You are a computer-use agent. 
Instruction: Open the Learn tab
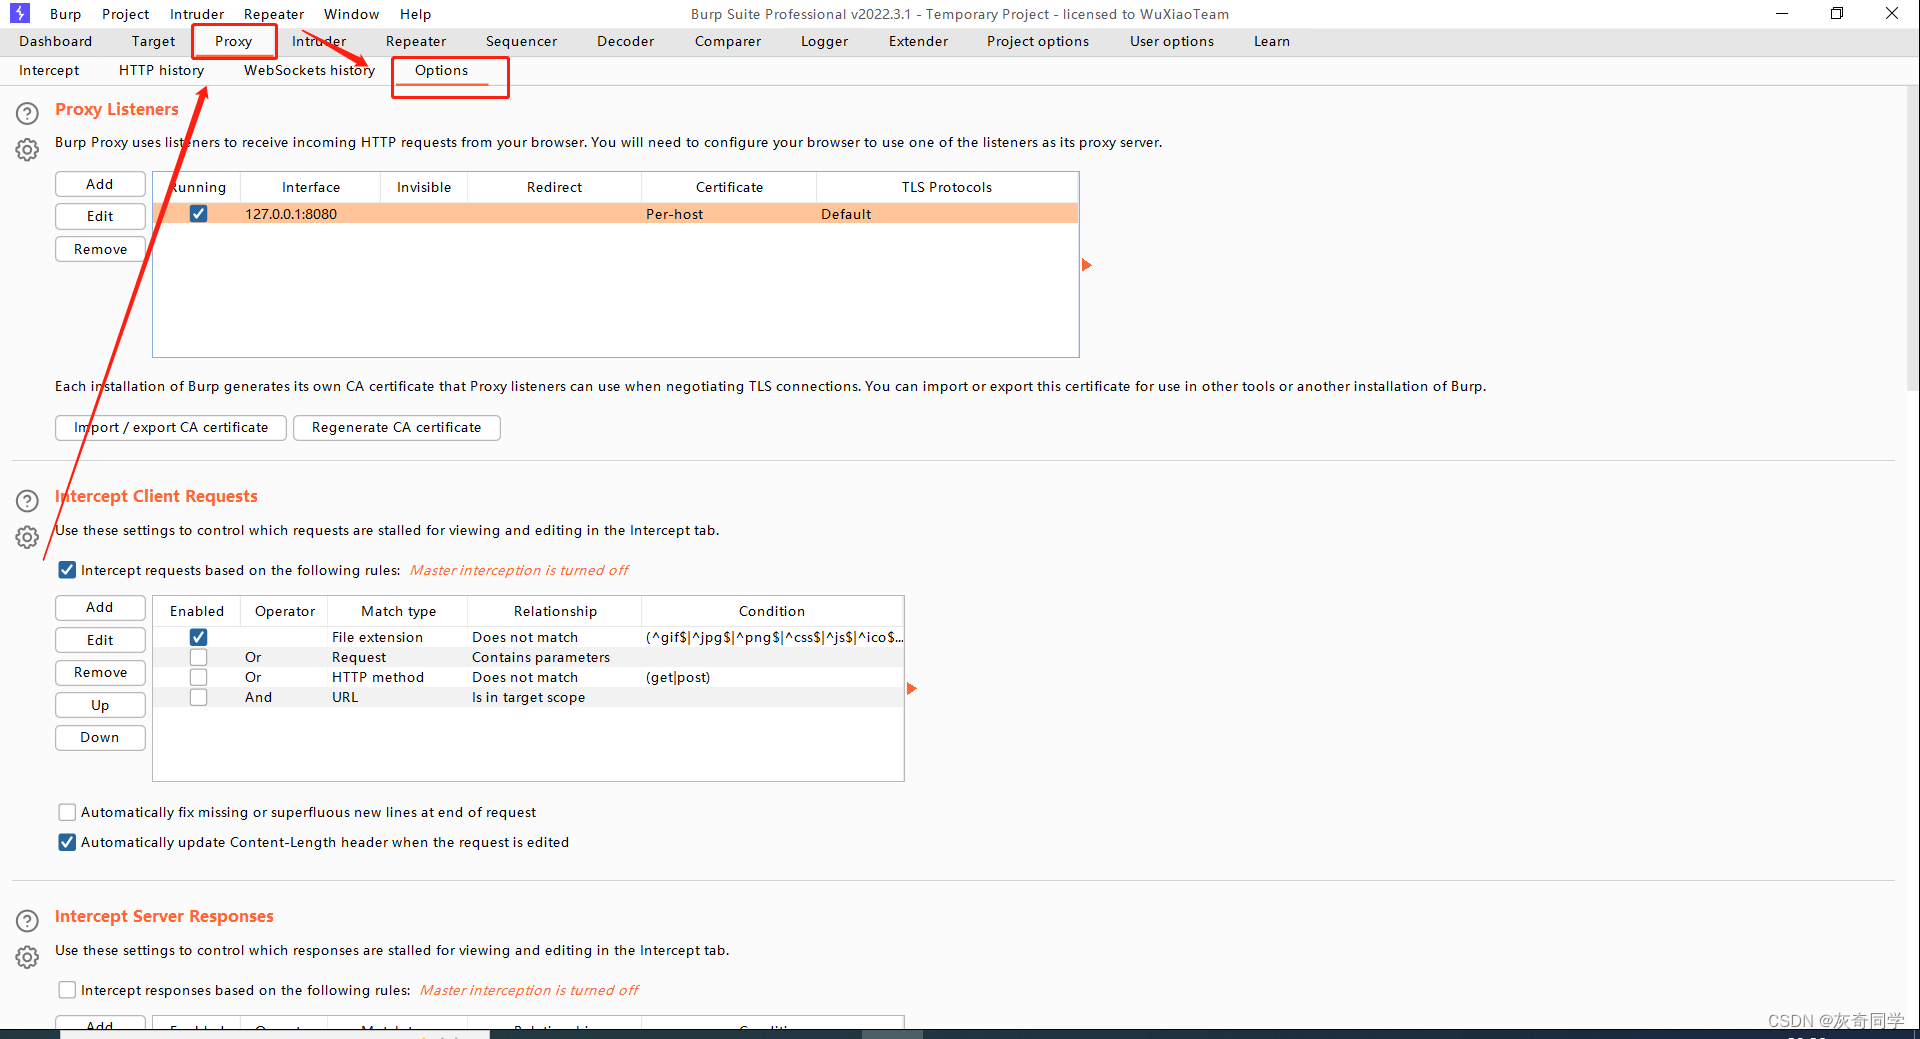[x=1272, y=41]
